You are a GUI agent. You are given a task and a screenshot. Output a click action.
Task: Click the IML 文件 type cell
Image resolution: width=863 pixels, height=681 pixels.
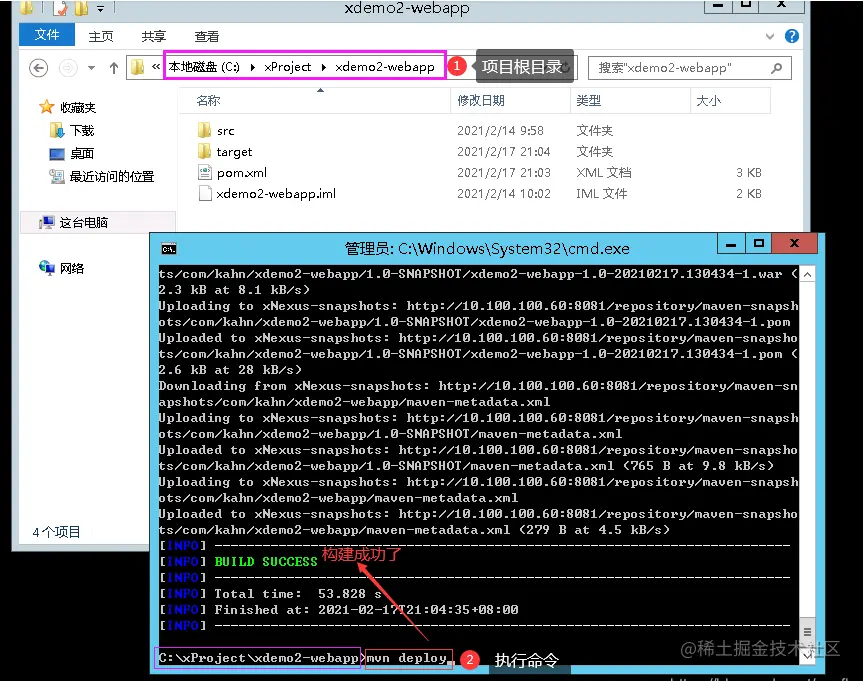click(602, 193)
